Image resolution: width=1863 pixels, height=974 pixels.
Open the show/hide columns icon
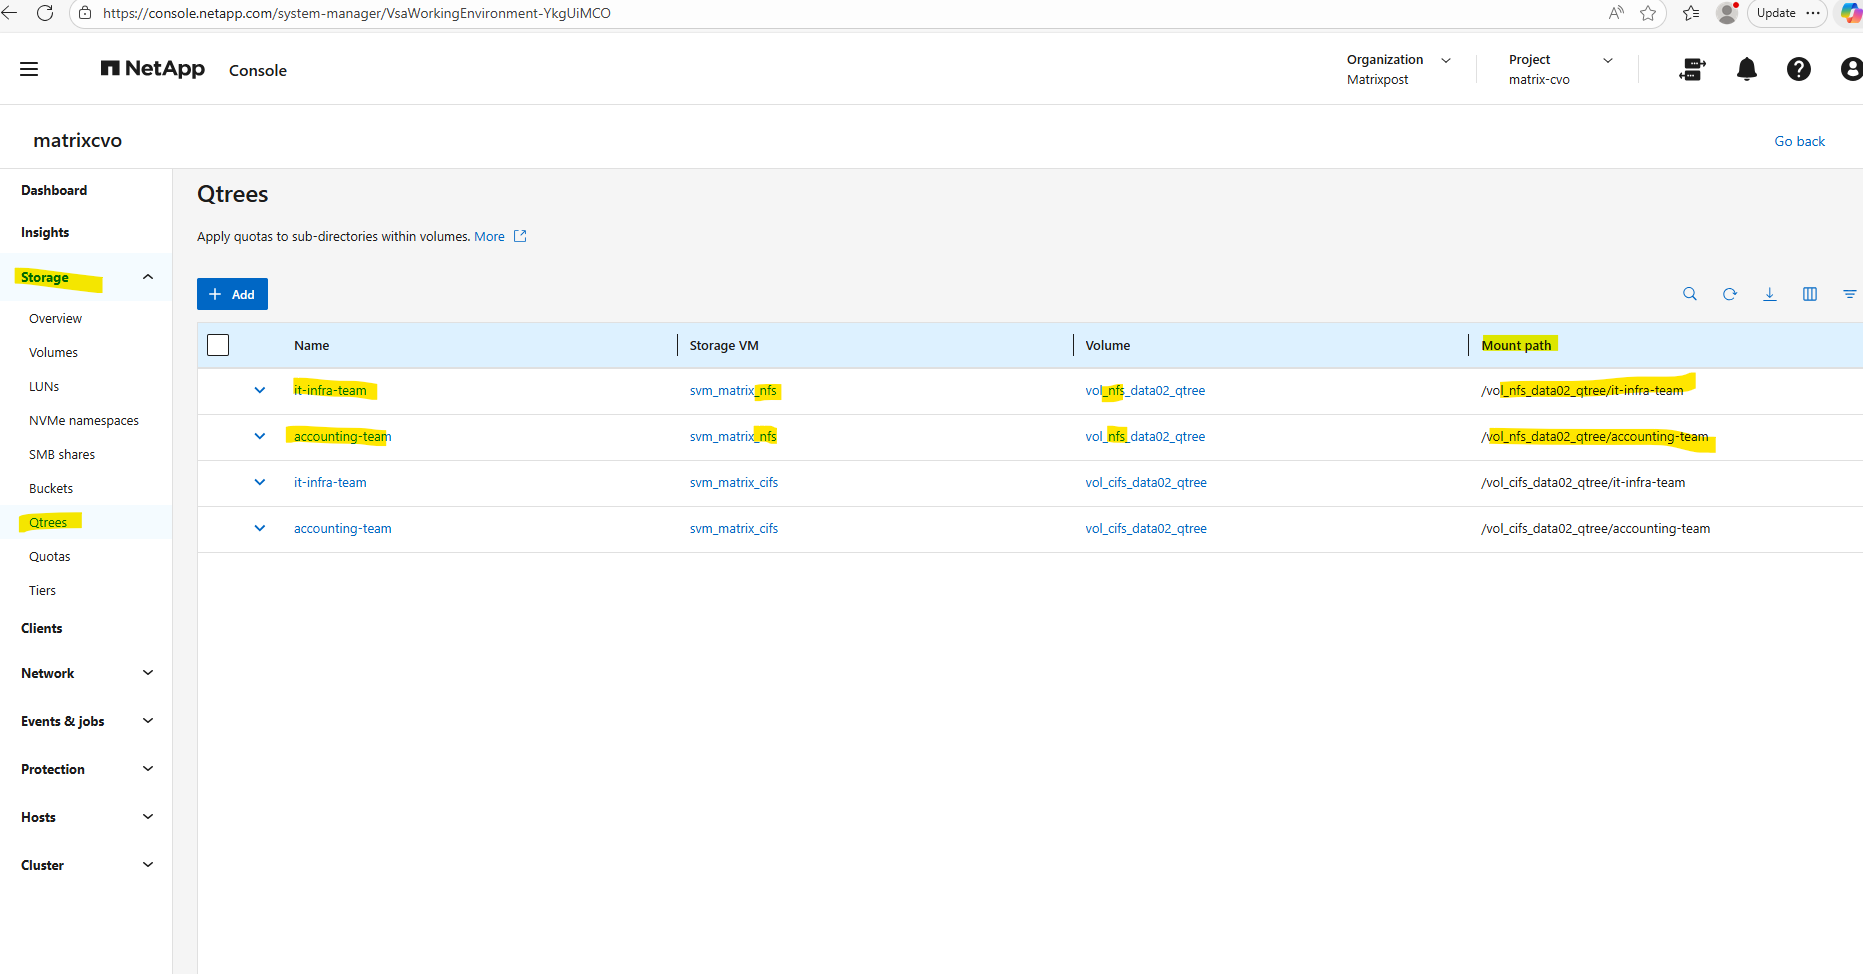(x=1809, y=294)
